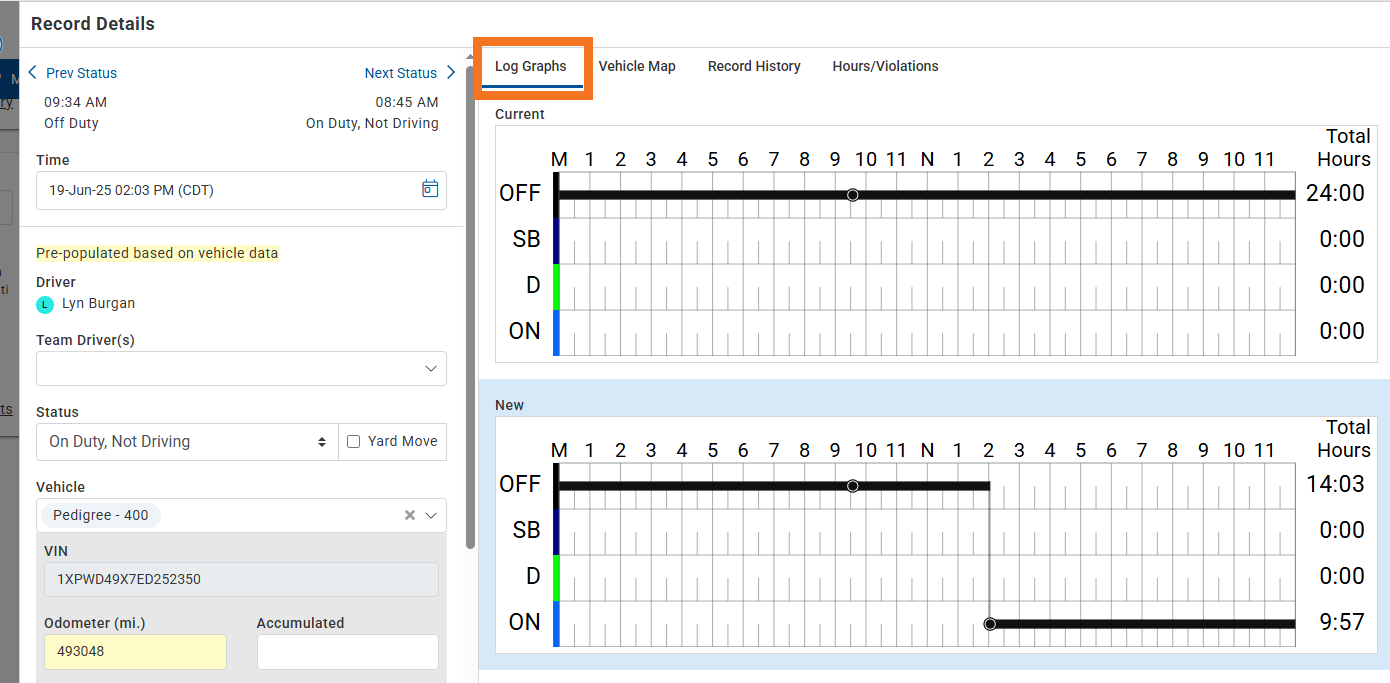Click the Lyn Burgan driver name

click(x=98, y=303)
